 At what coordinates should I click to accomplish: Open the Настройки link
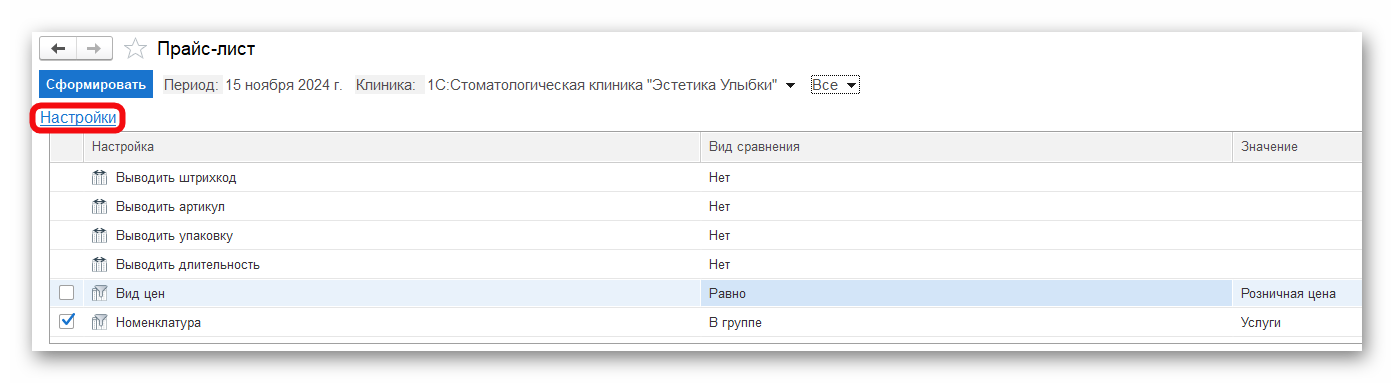click(78, 117)
